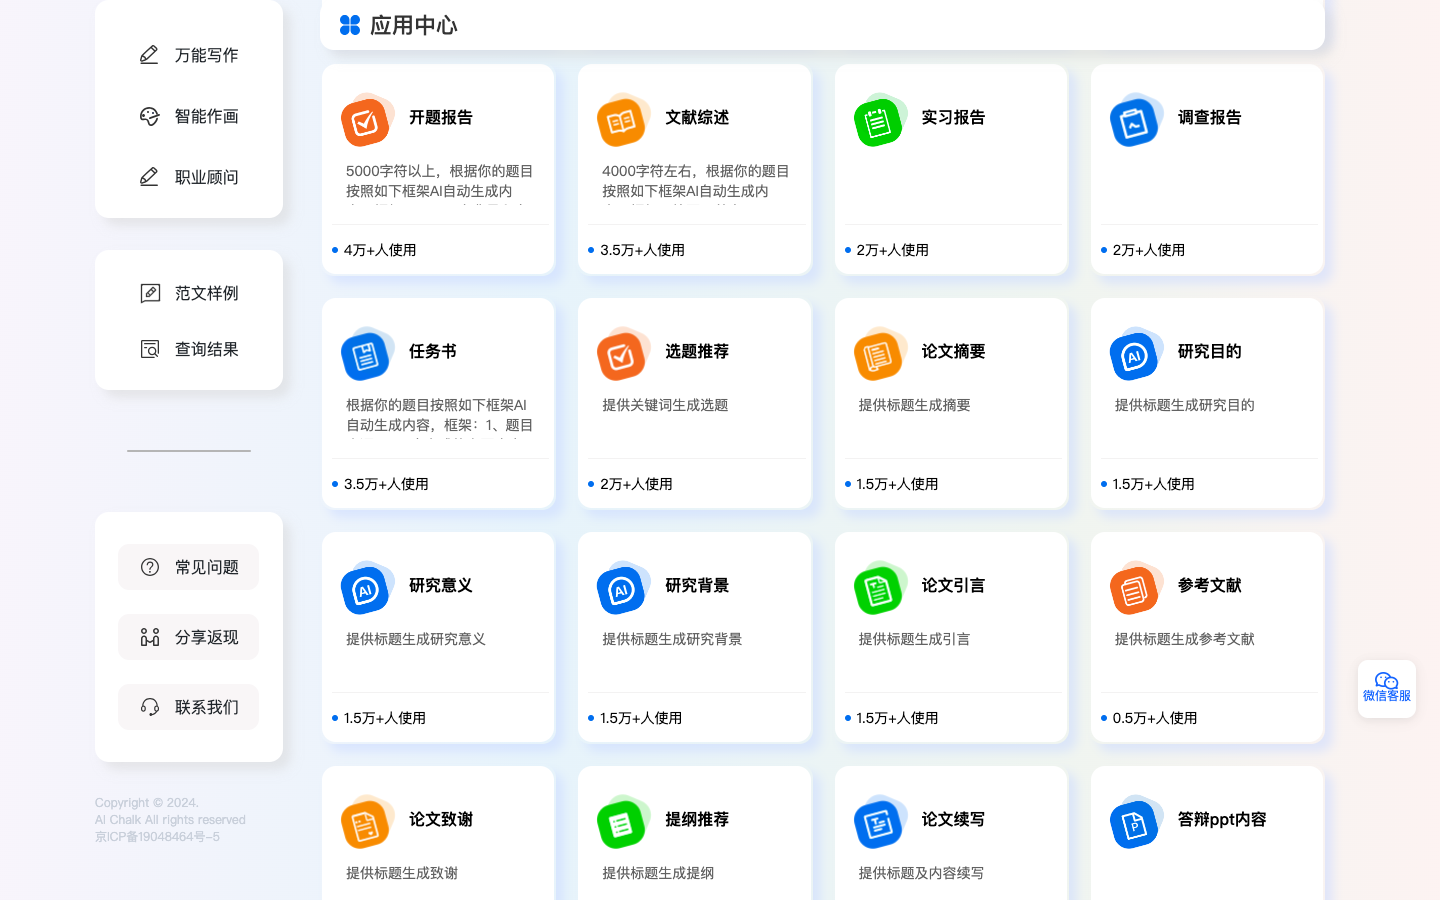Click the 参考文献 orange stack icon
Image resolution: width=1440 pixels, height=900 pixels.
click(1136, 589)
